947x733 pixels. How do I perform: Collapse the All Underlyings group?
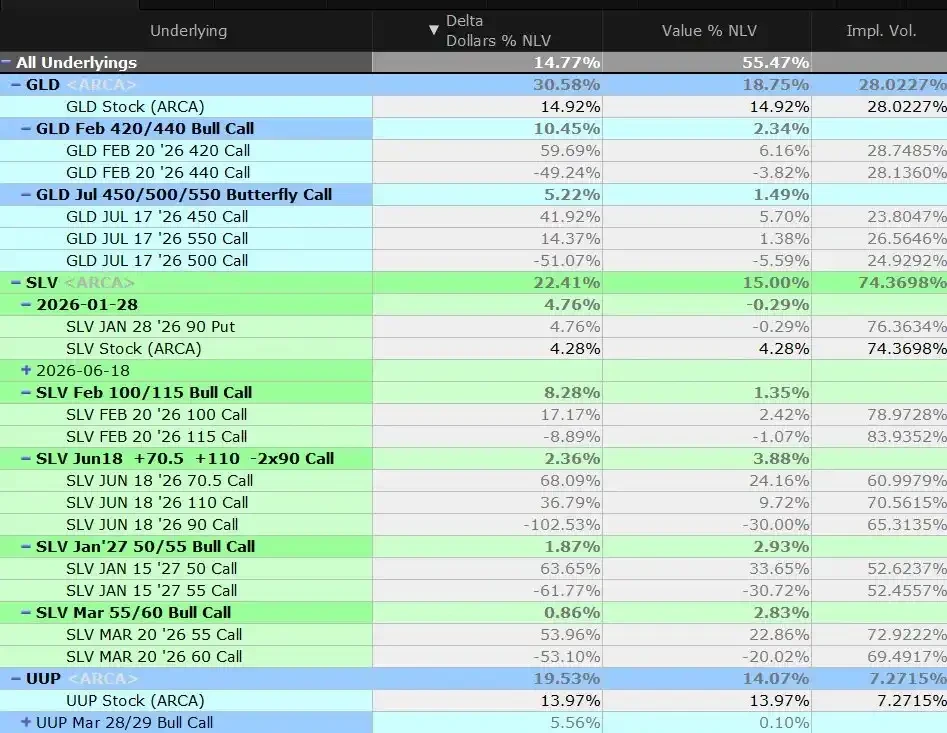(x=7, y=63)
